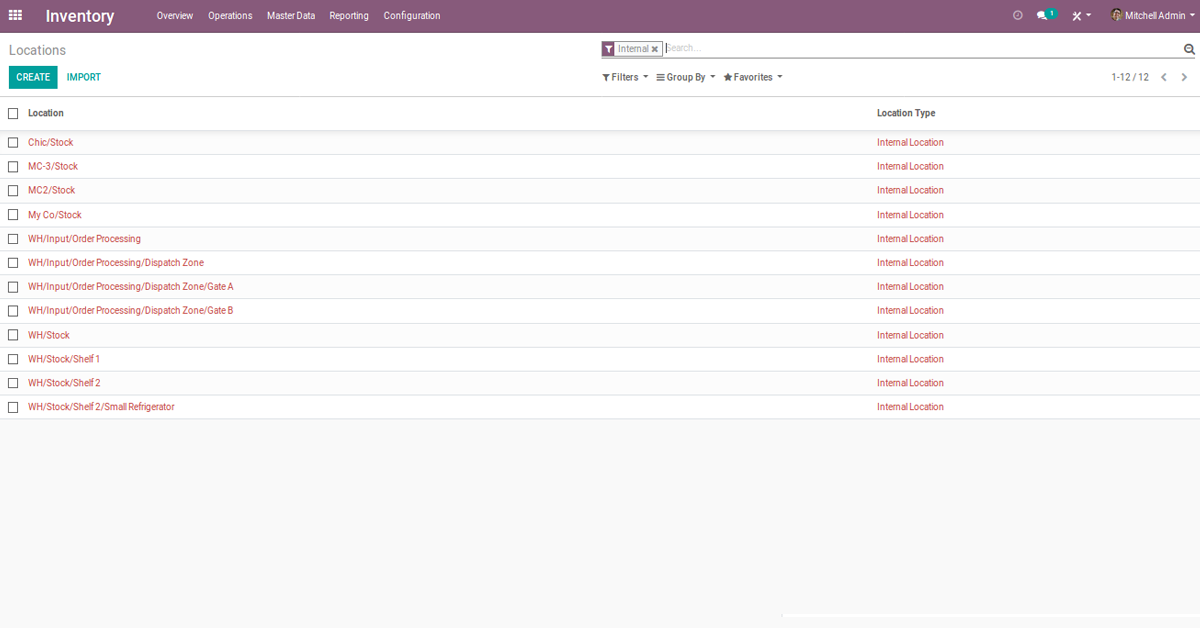Click the Inventory app title

(x=80, y=16)
